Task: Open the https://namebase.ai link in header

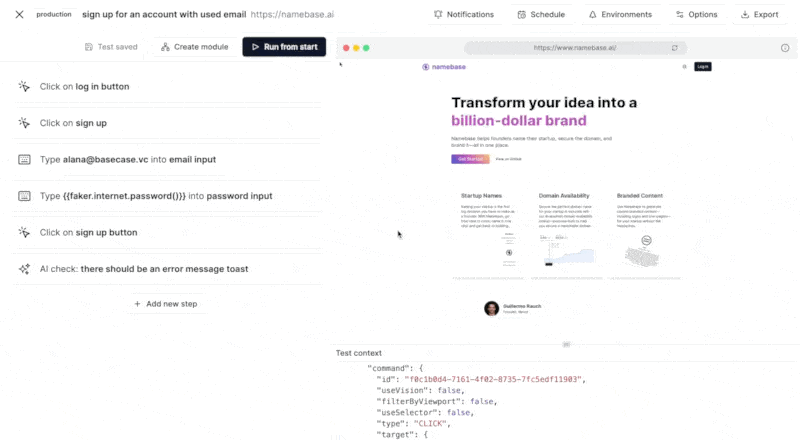Action: (292, 14)
